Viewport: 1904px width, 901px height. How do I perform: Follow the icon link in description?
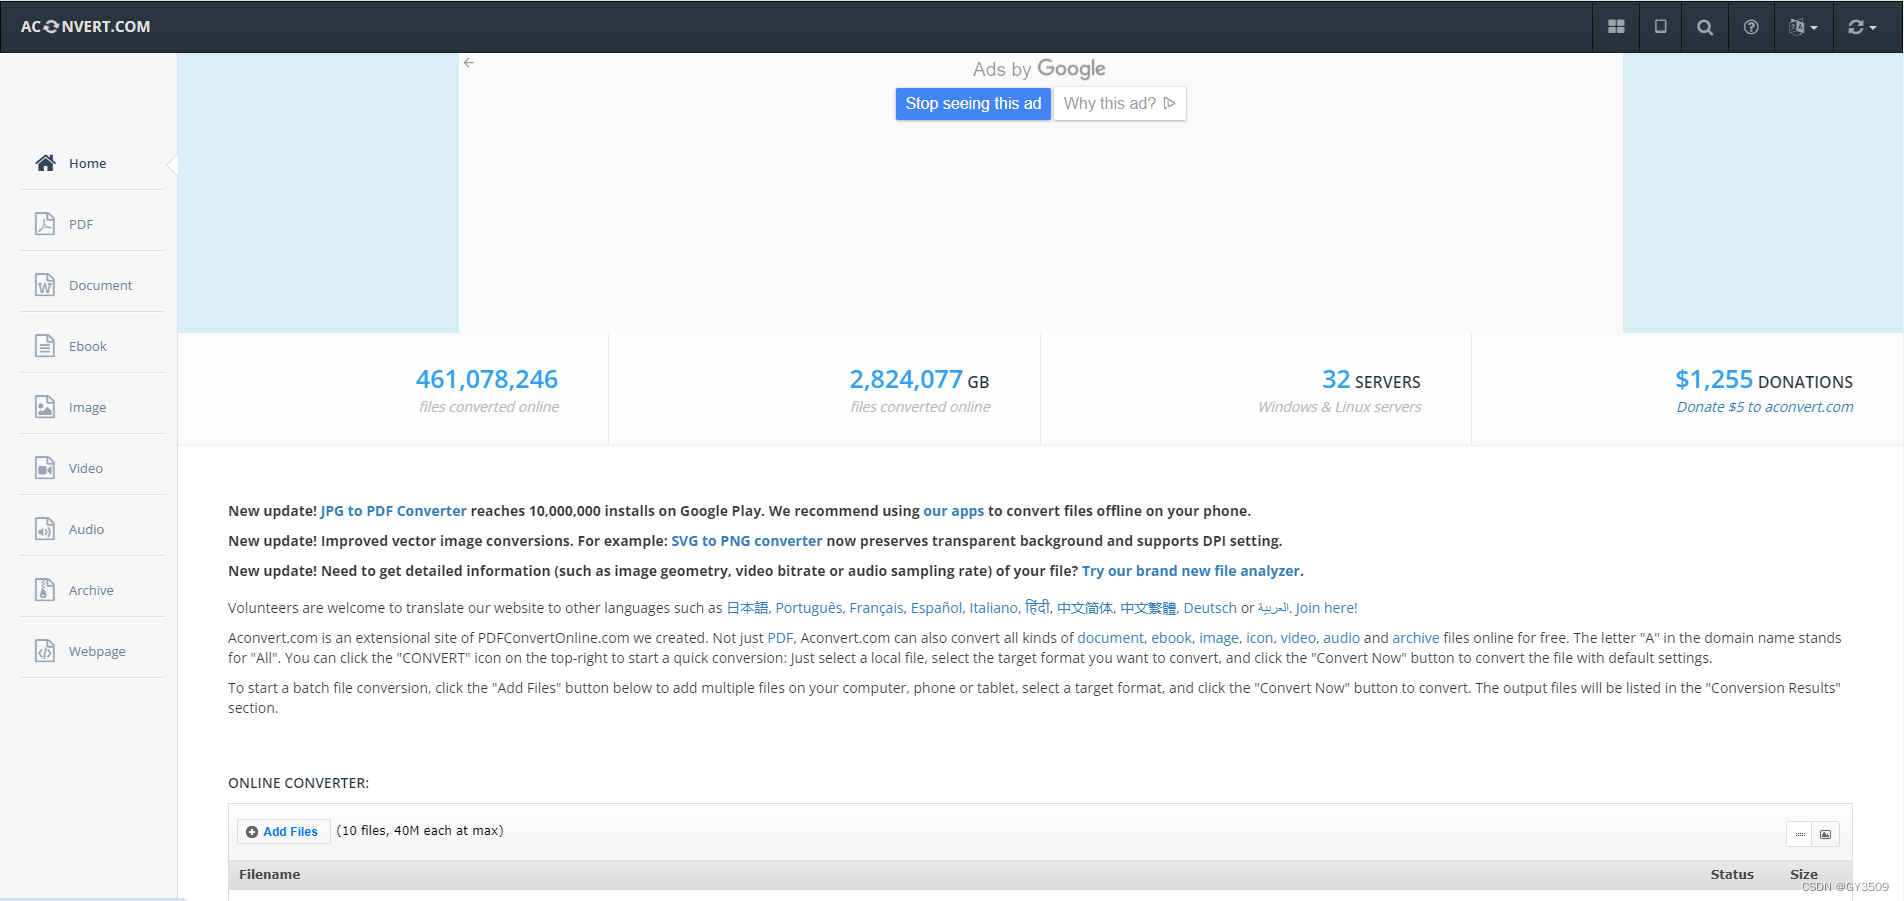point(1260,638)
